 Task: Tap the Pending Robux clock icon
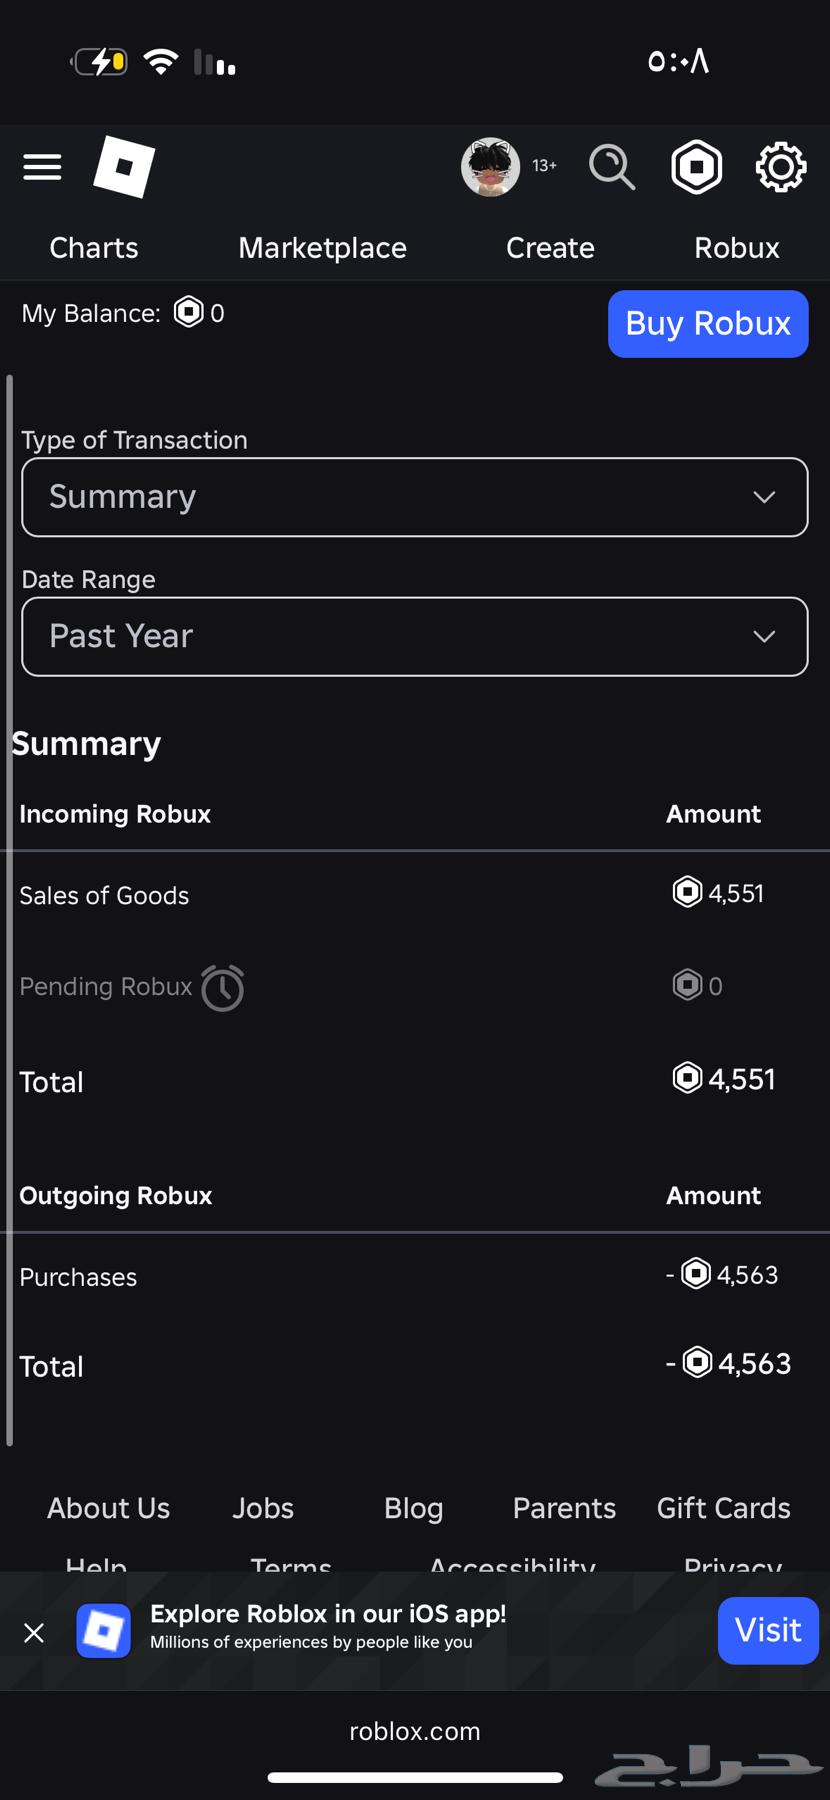pos(222,988)
